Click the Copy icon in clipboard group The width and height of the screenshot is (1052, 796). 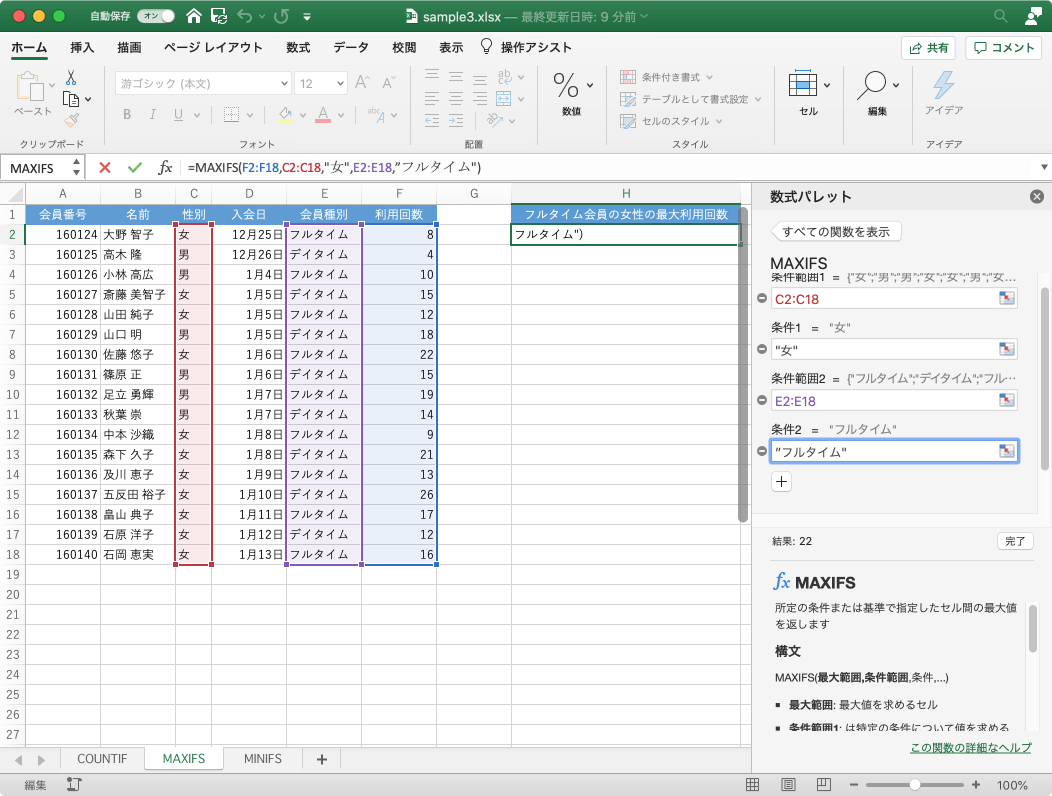point(71,99)
